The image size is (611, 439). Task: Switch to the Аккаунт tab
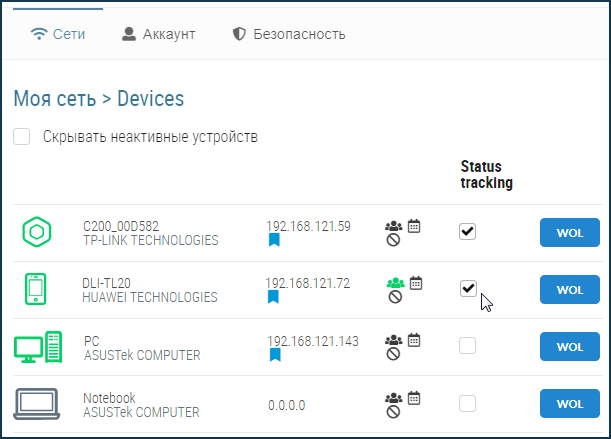pyautogui.click(x=158, y=34)
